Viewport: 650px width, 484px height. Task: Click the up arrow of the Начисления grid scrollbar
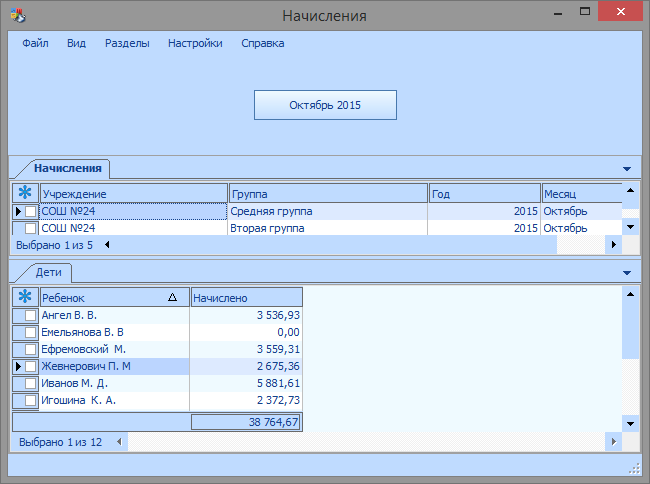(631, 190)
